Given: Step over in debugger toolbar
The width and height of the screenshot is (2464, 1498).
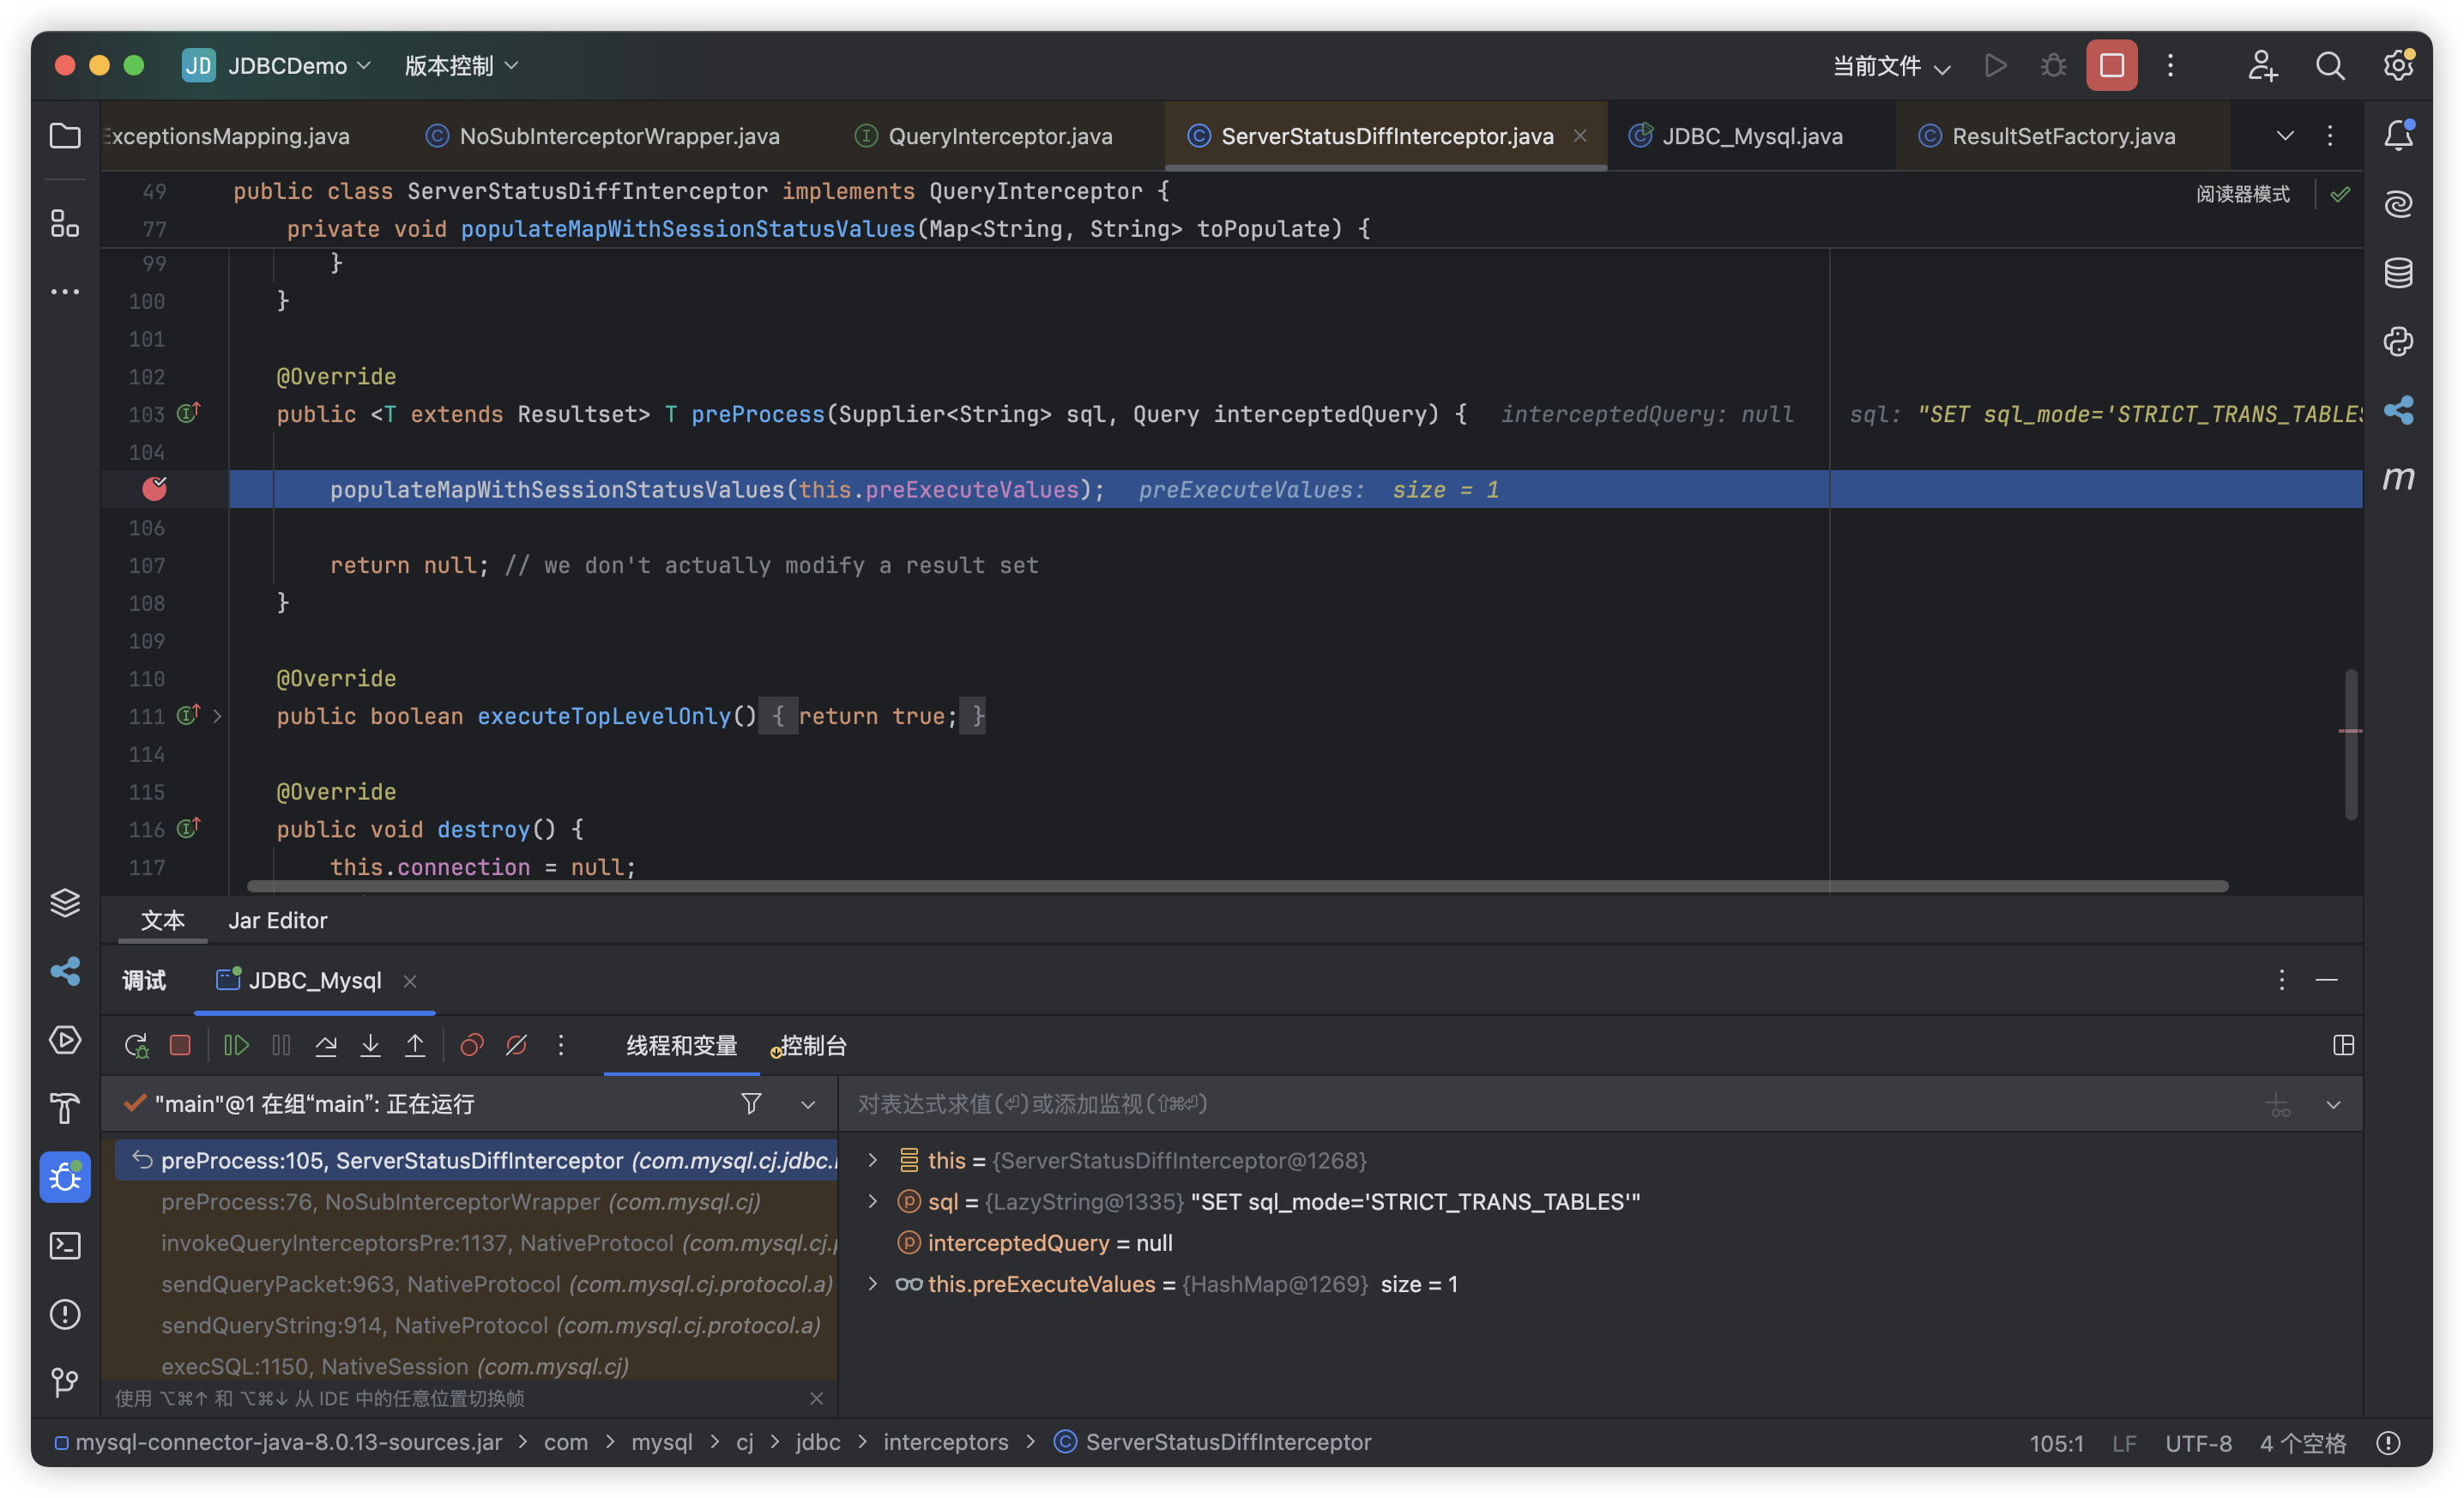Looking at the screenshot, I should pyautogui.click(x=326, y=1045).
